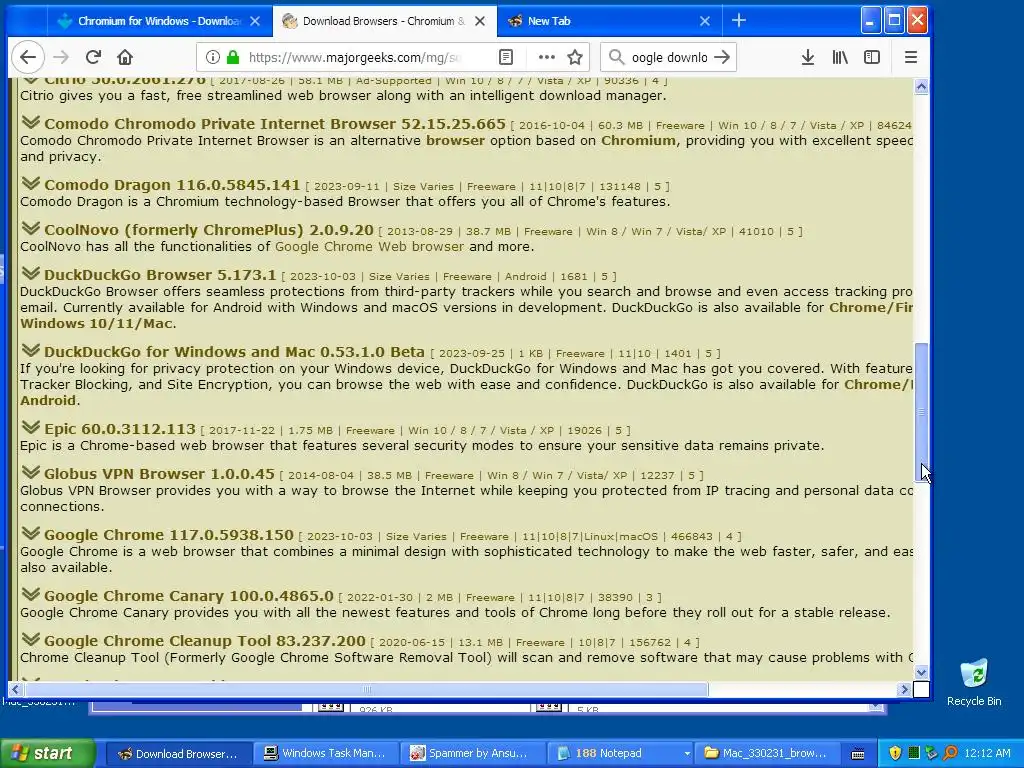Viewport: 1024px width, 768px height.
Task: Reload the current page
Action: [x=93, y=57]
